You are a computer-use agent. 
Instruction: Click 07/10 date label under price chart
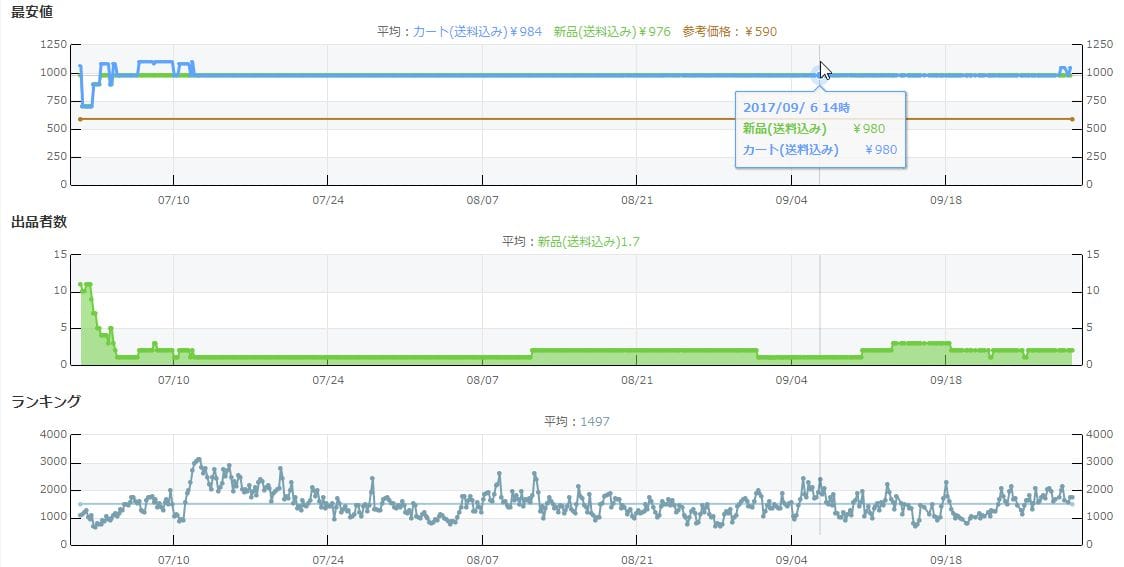click(174, 200)
